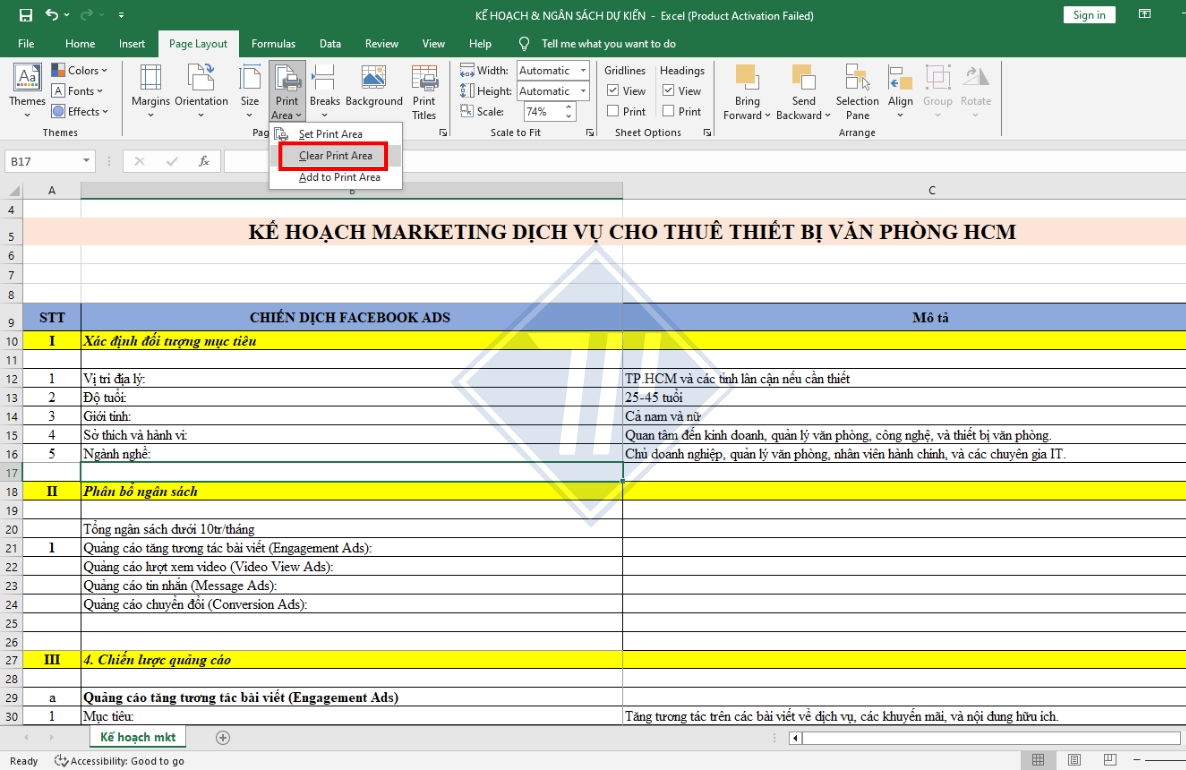Add a new worksheet with the plus button
The height and width of the screenshot is (770, 1186).
pos(223,737)
